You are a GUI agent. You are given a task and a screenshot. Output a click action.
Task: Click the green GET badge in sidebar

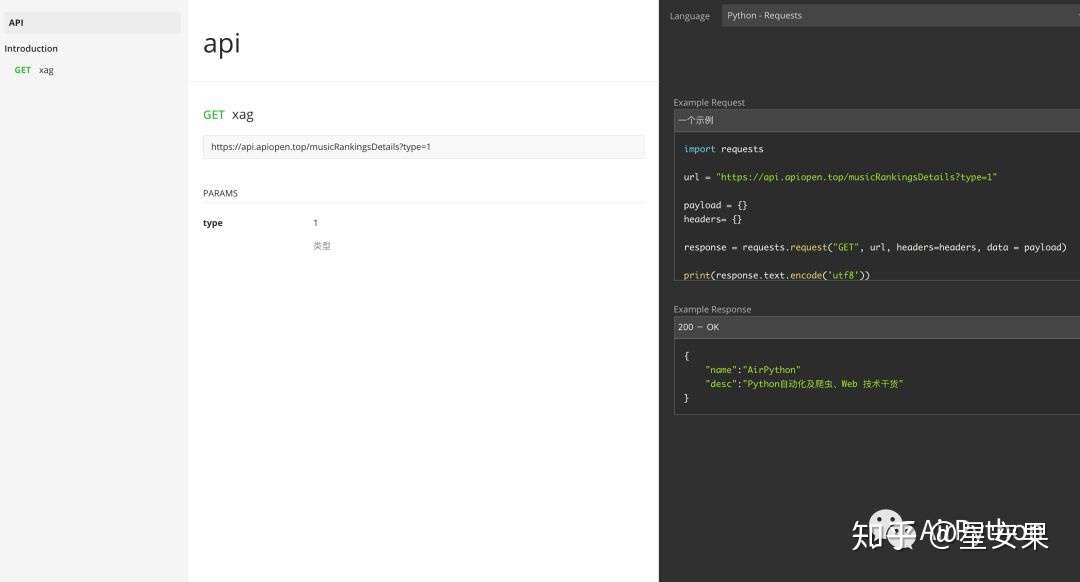[23, 70]
